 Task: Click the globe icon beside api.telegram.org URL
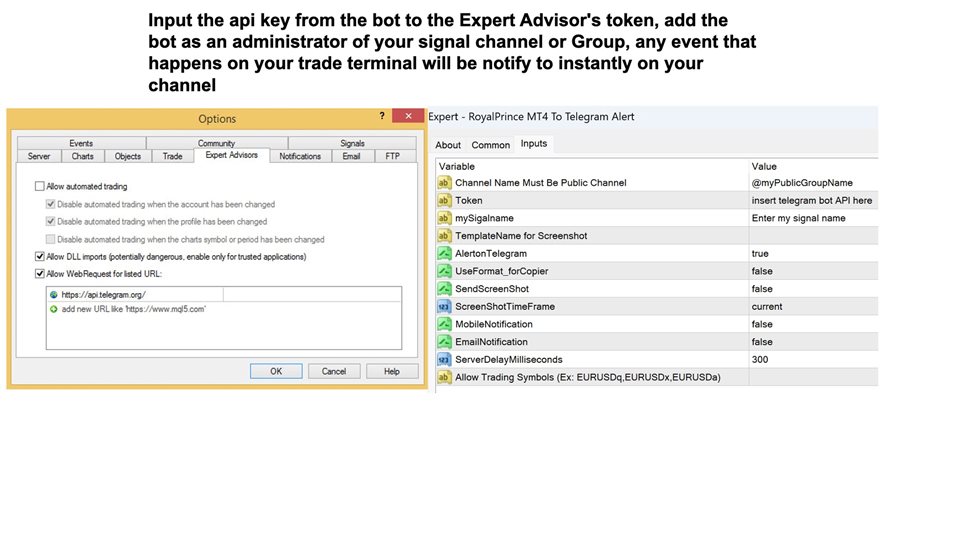point(54,294)
